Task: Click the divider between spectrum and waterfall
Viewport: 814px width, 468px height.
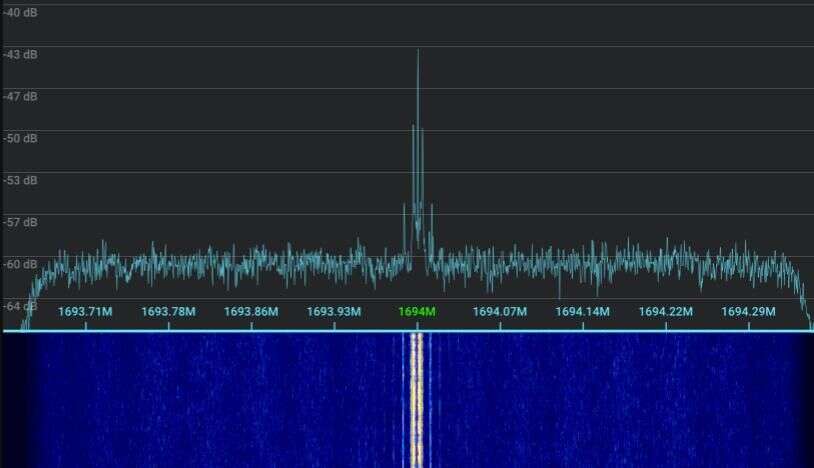Action: coord(407,330)
